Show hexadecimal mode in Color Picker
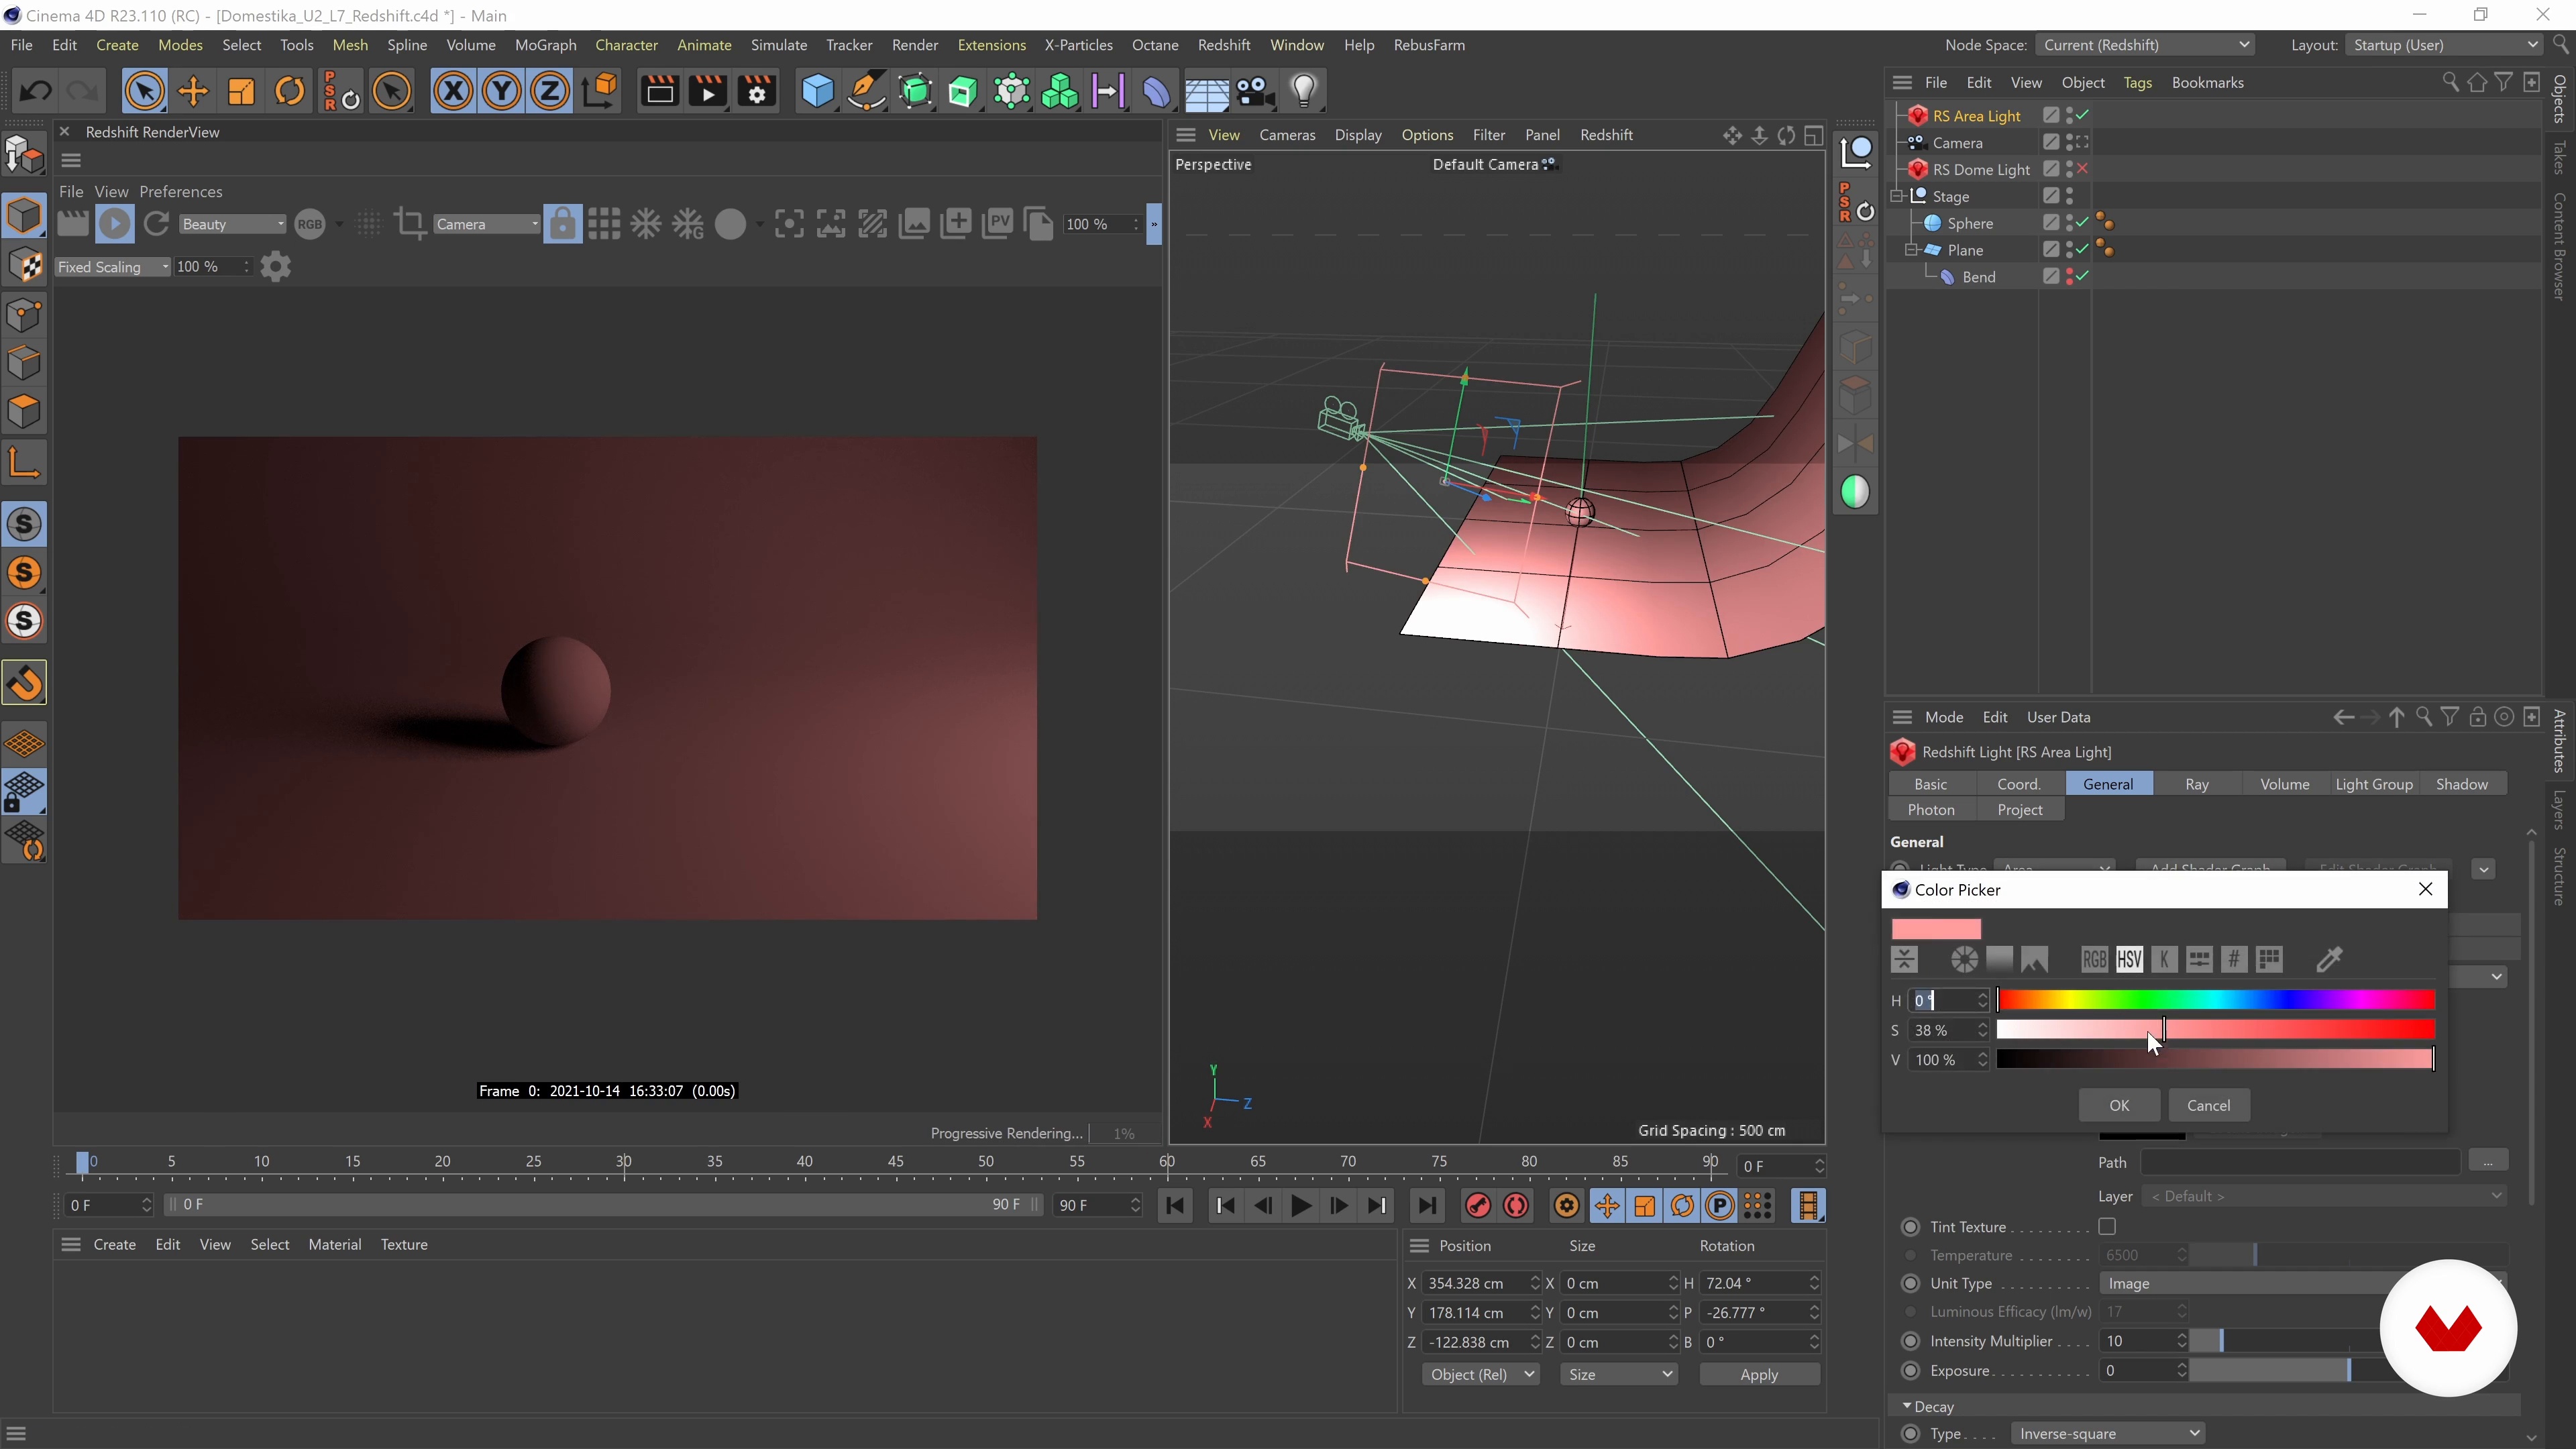Viewport: 2576px width, 1449px height. pos(2234,960)
